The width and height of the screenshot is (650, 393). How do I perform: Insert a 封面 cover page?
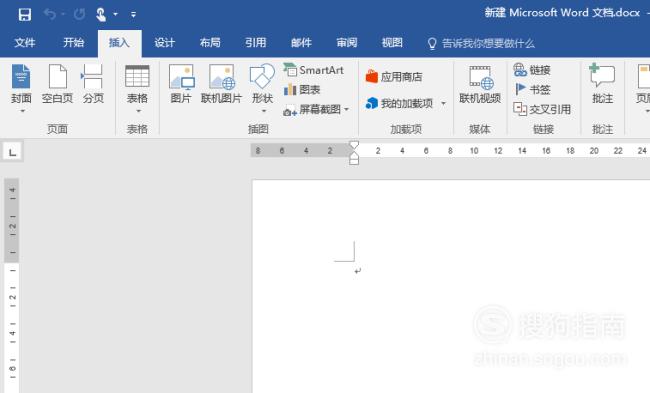pyautogui.click(x=21, y=83)
